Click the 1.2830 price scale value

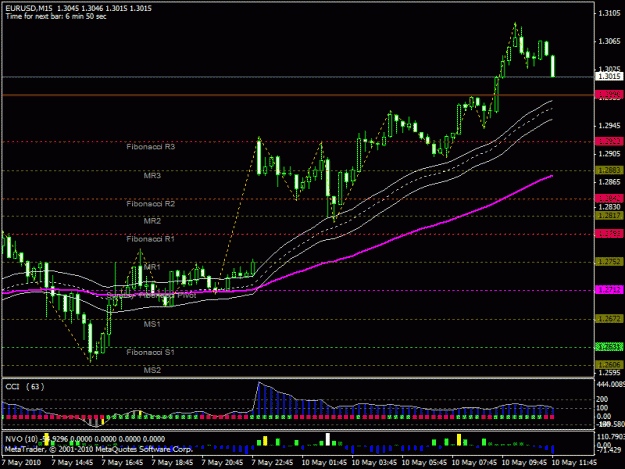[609, 207]
